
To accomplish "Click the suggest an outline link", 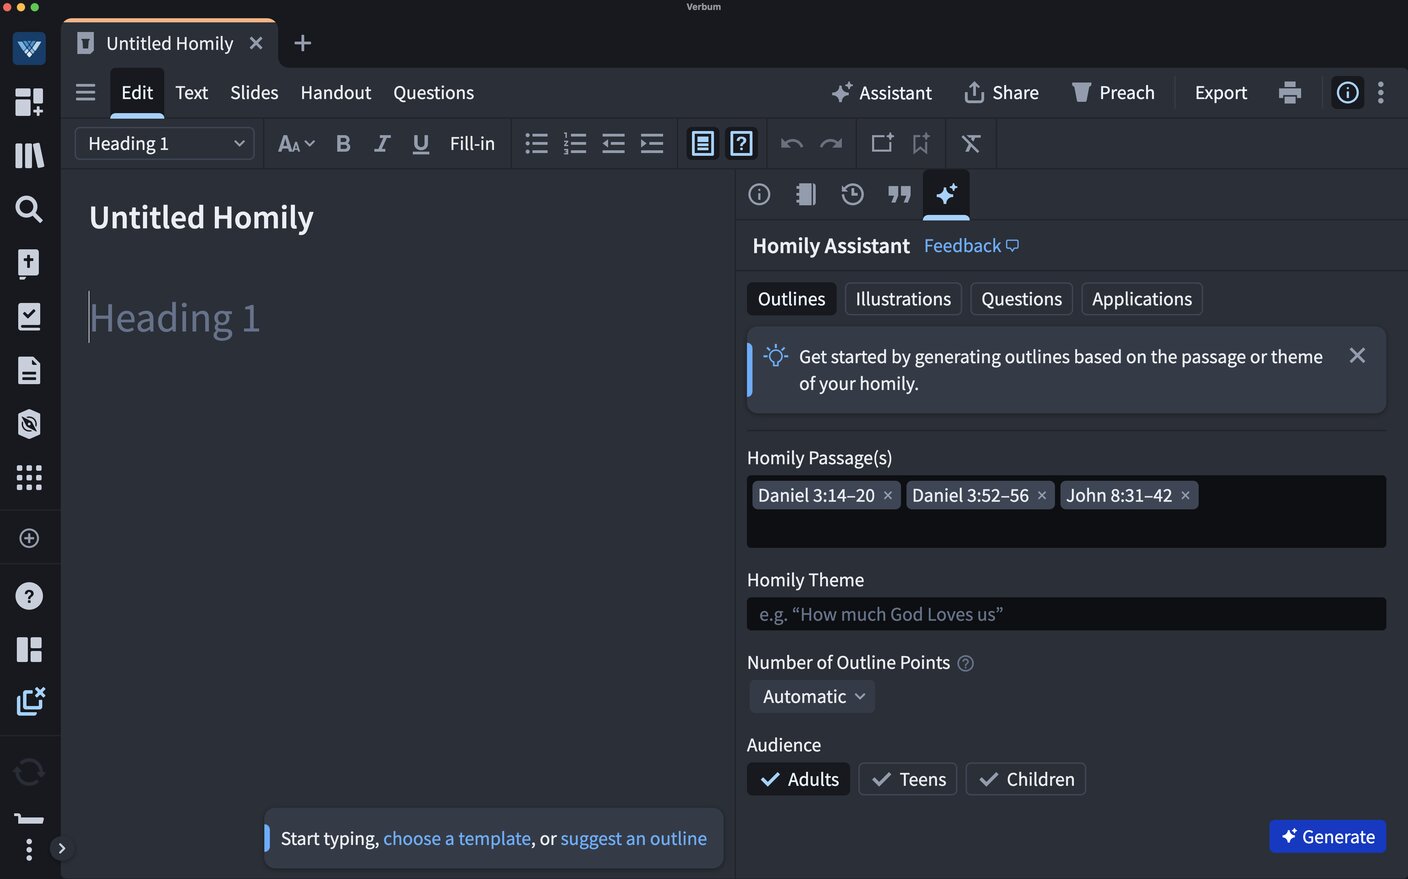I will point(634,838).
